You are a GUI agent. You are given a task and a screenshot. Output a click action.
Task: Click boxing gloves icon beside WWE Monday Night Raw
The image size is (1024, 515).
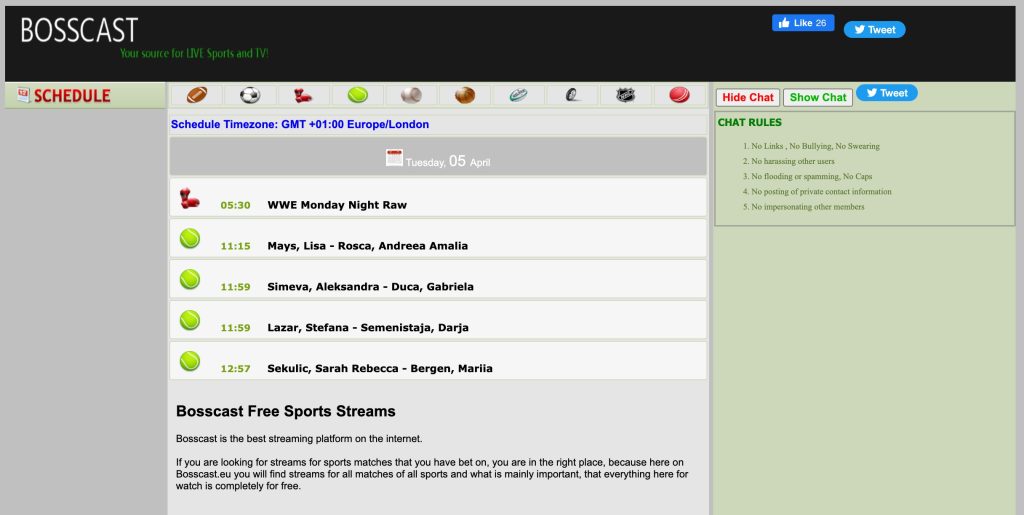click(189, 198)
